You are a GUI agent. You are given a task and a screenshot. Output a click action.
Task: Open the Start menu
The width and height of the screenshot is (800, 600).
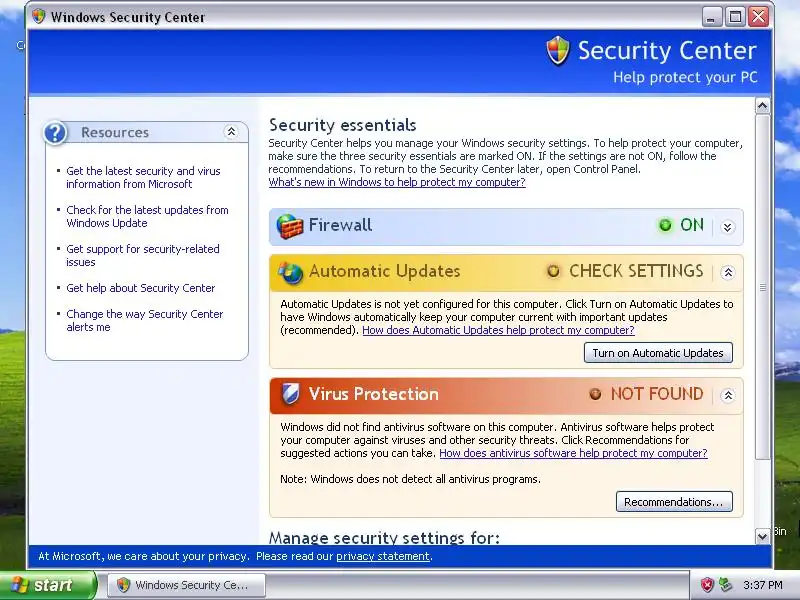point(48,585)
